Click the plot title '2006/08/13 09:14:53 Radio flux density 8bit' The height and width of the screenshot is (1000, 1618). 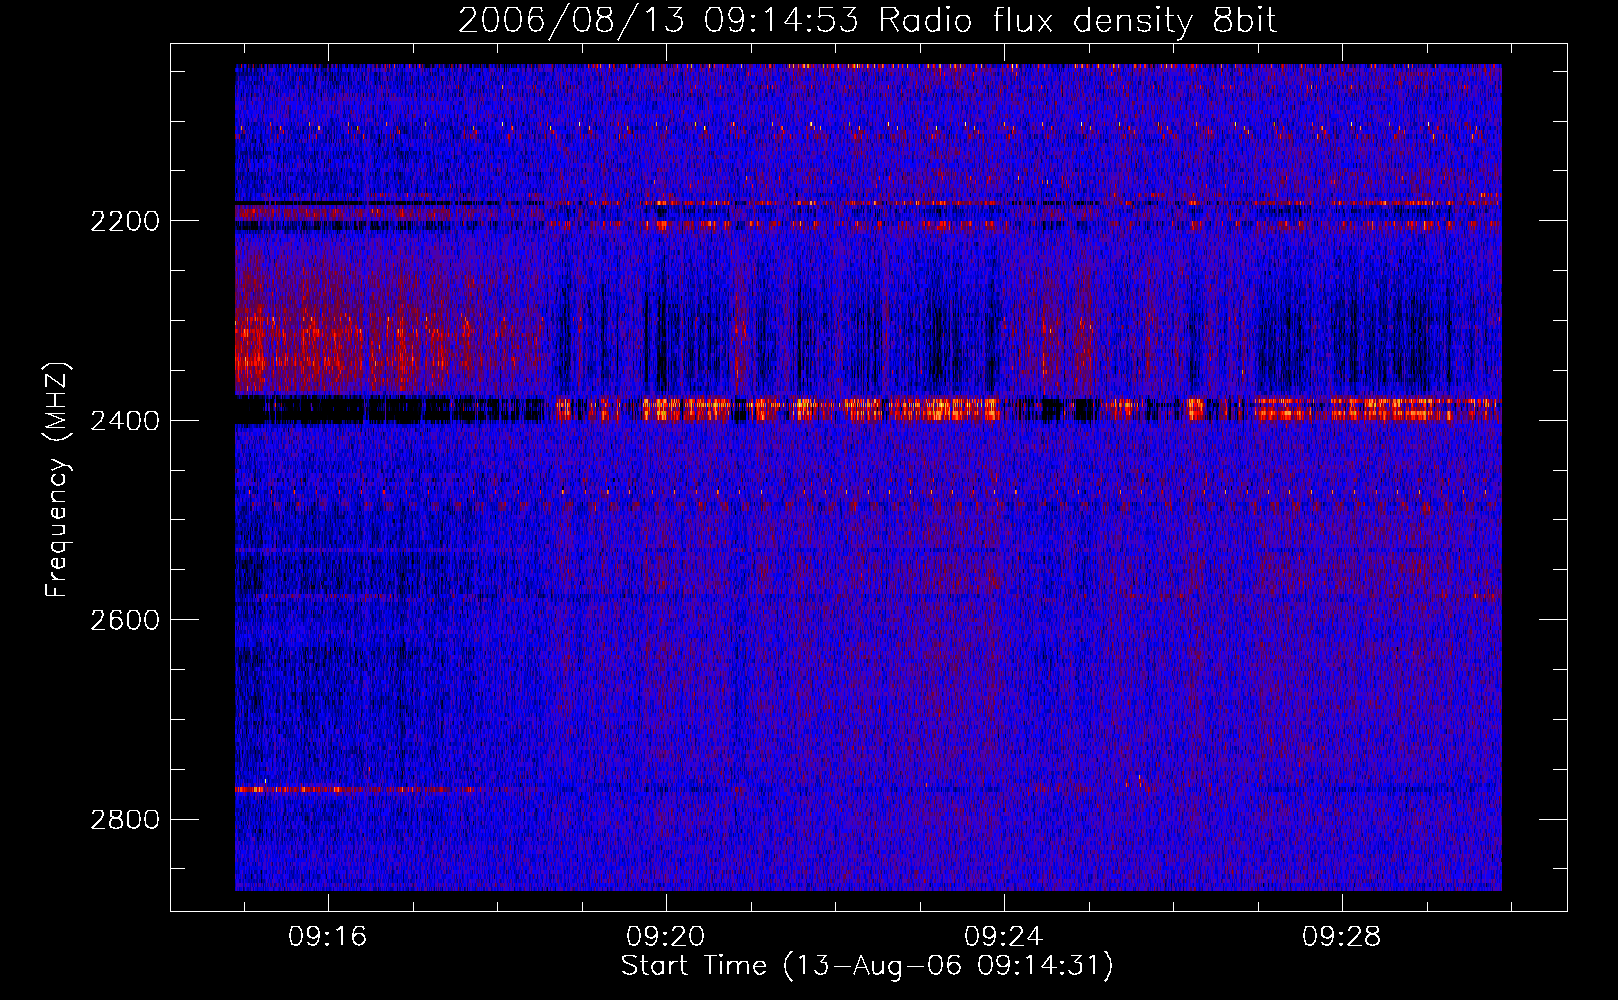[x=867, y=21]
